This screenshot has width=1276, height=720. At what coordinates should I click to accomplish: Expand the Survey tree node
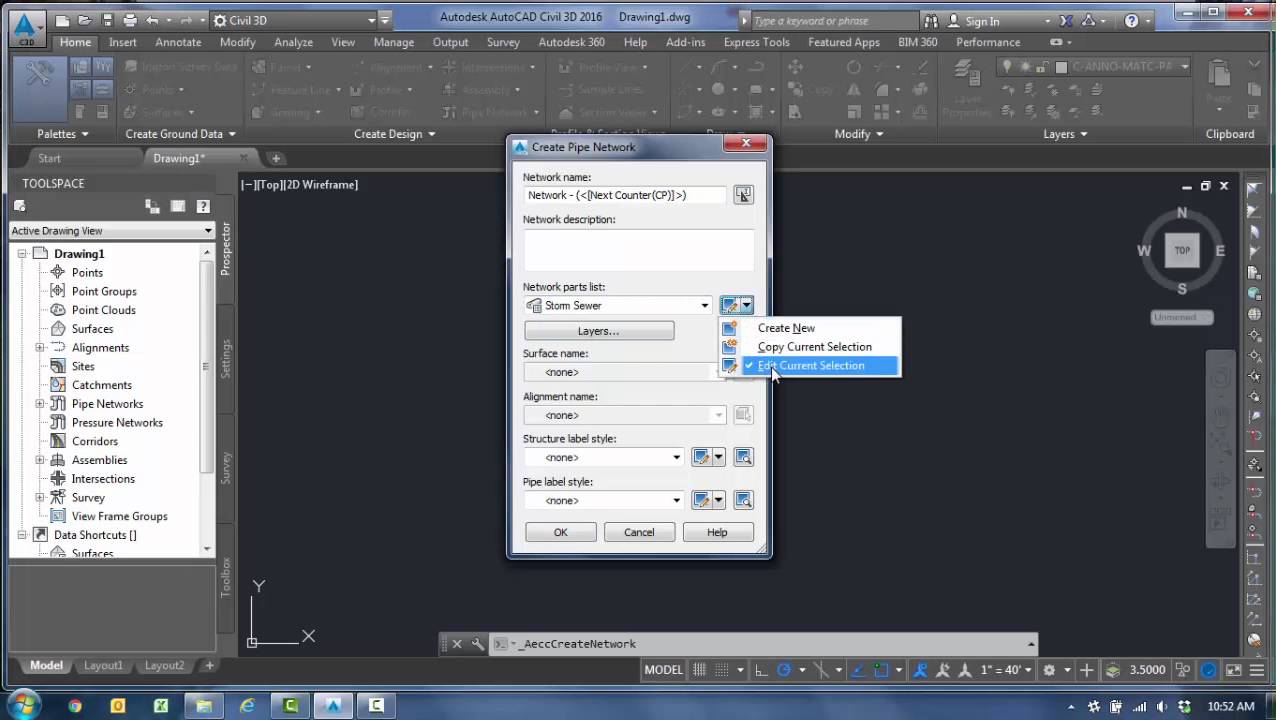40,498
